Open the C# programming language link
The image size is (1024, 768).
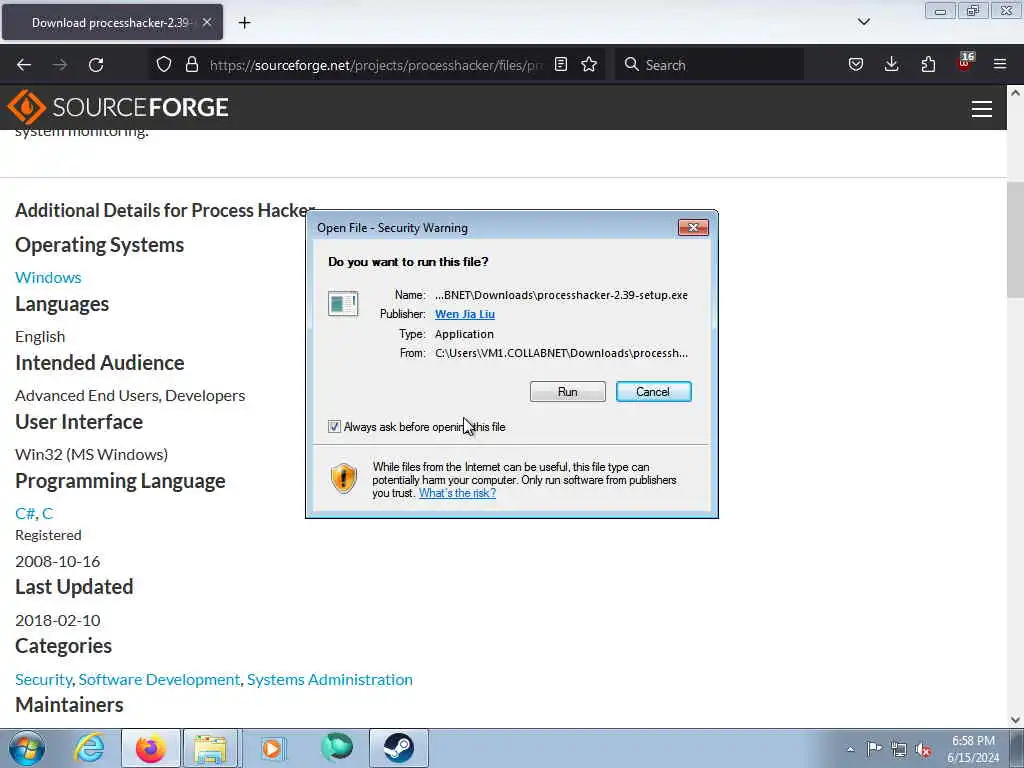pos(25,513)
